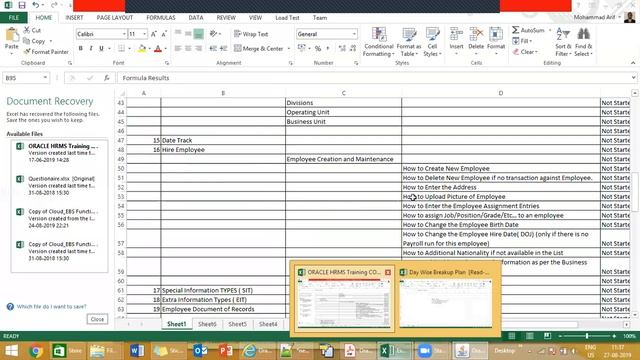Image resolution: width=640 pixels, height=360 pixels.
Task: Select recovered file ORACLE HRMS Training
Action: point(60,153)
